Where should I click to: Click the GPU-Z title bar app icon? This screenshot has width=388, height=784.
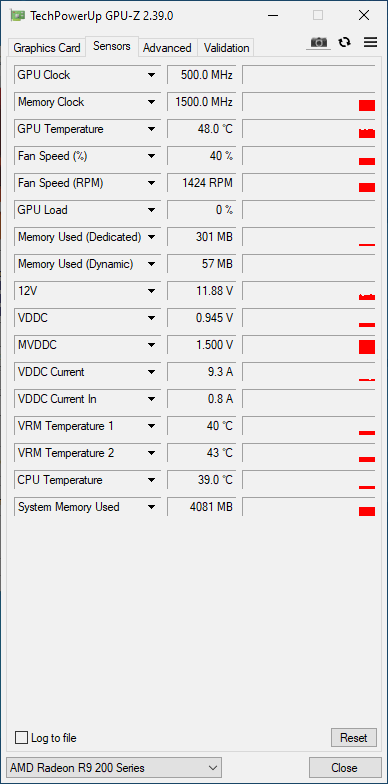17,16
